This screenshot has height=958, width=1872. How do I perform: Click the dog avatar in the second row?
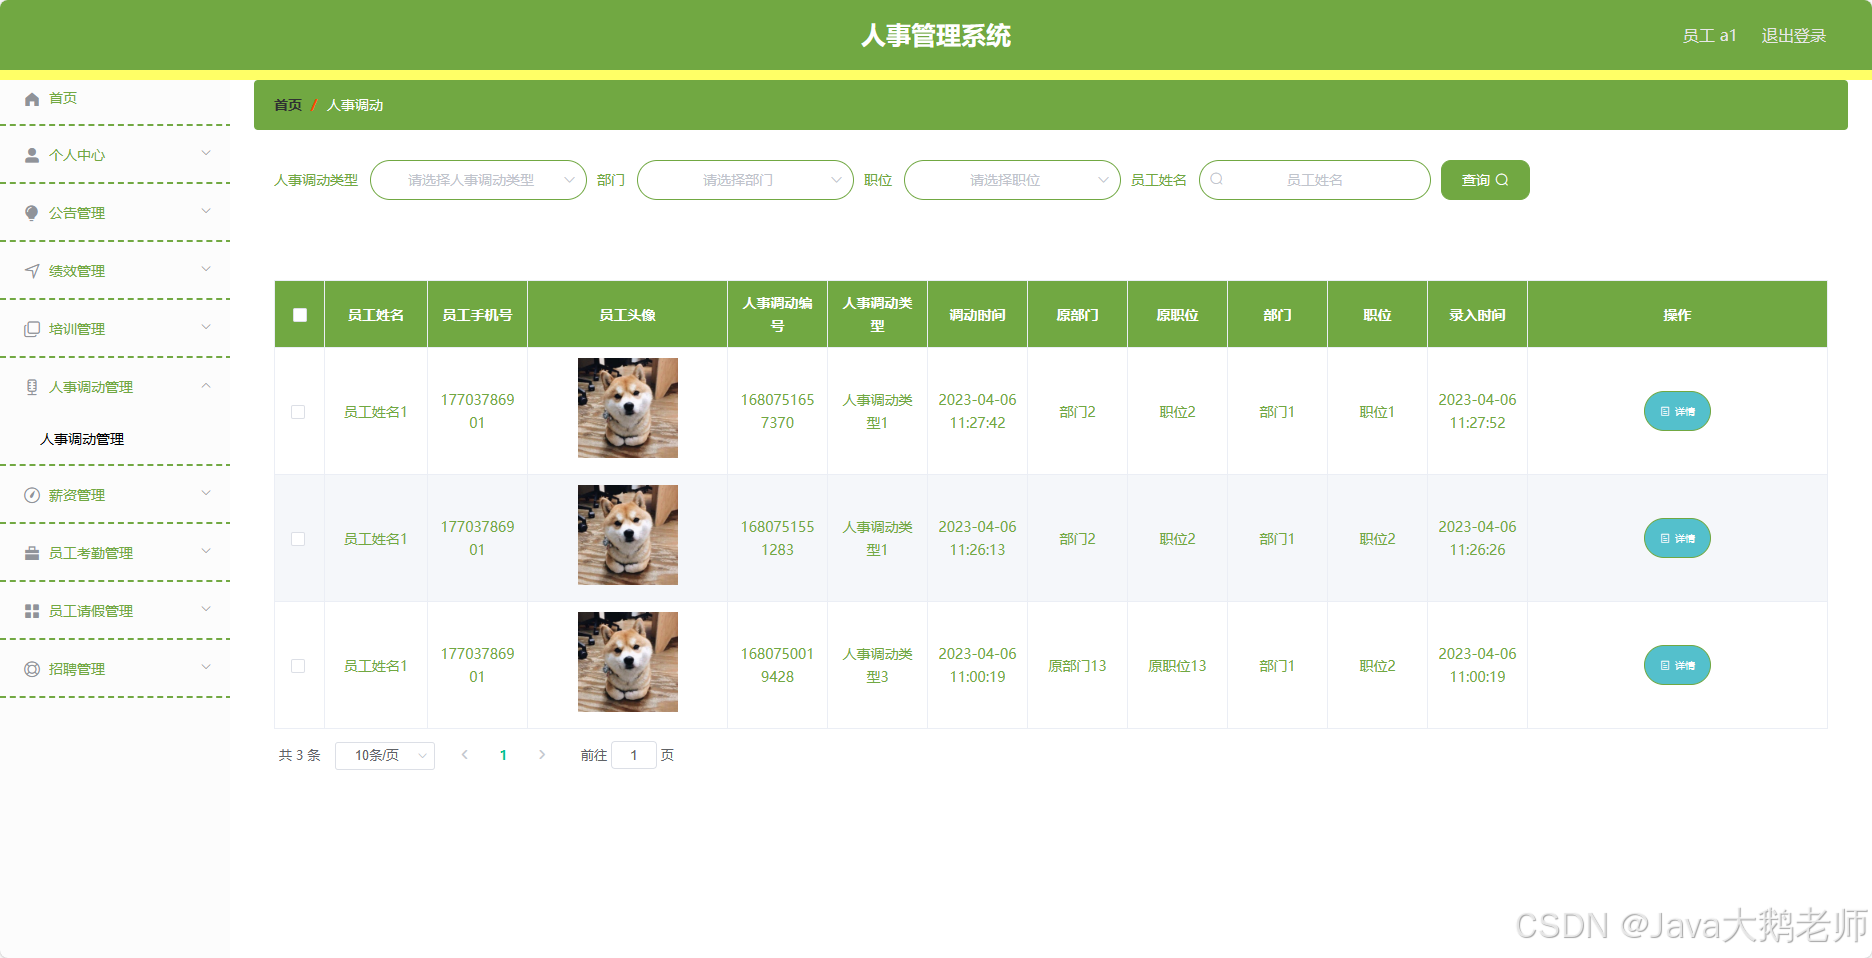[628, 535]
